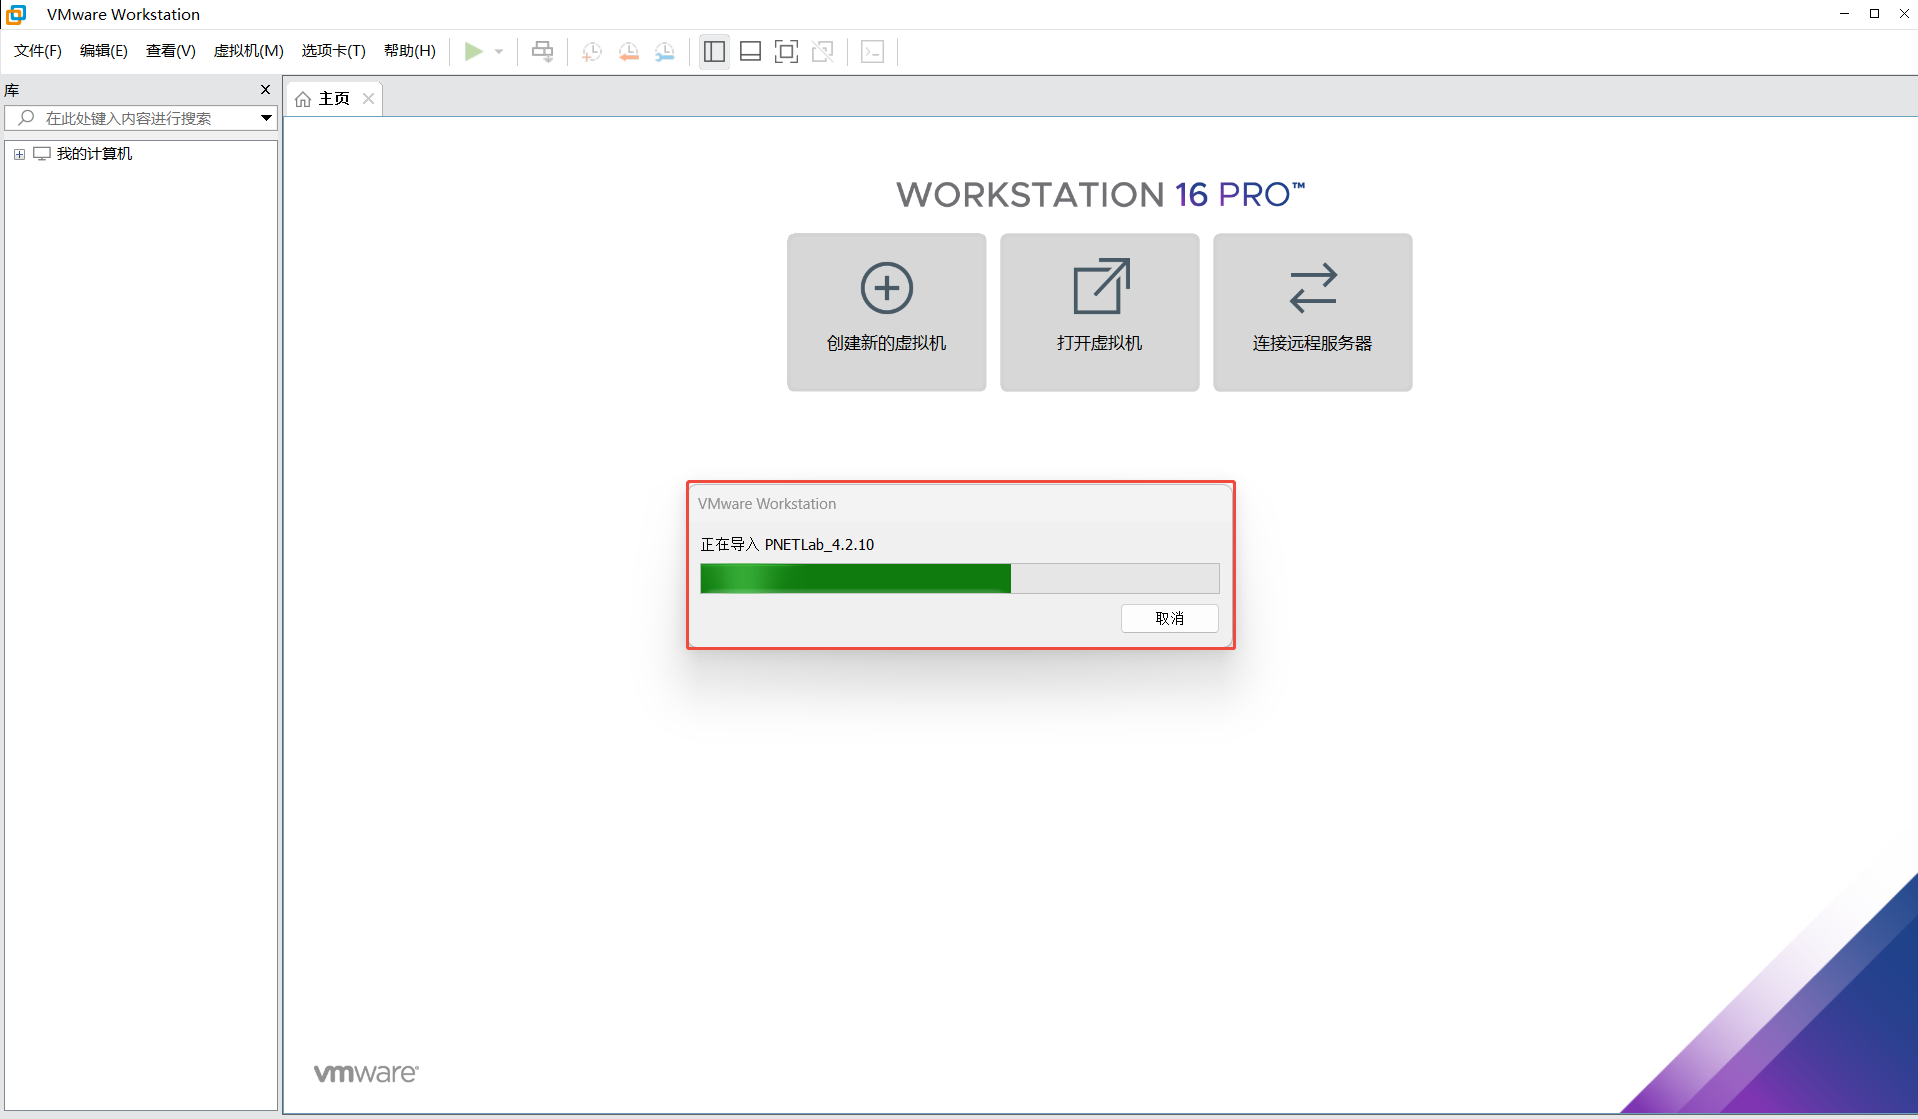Click the Unity mode toolbar icon

[823, 51]
